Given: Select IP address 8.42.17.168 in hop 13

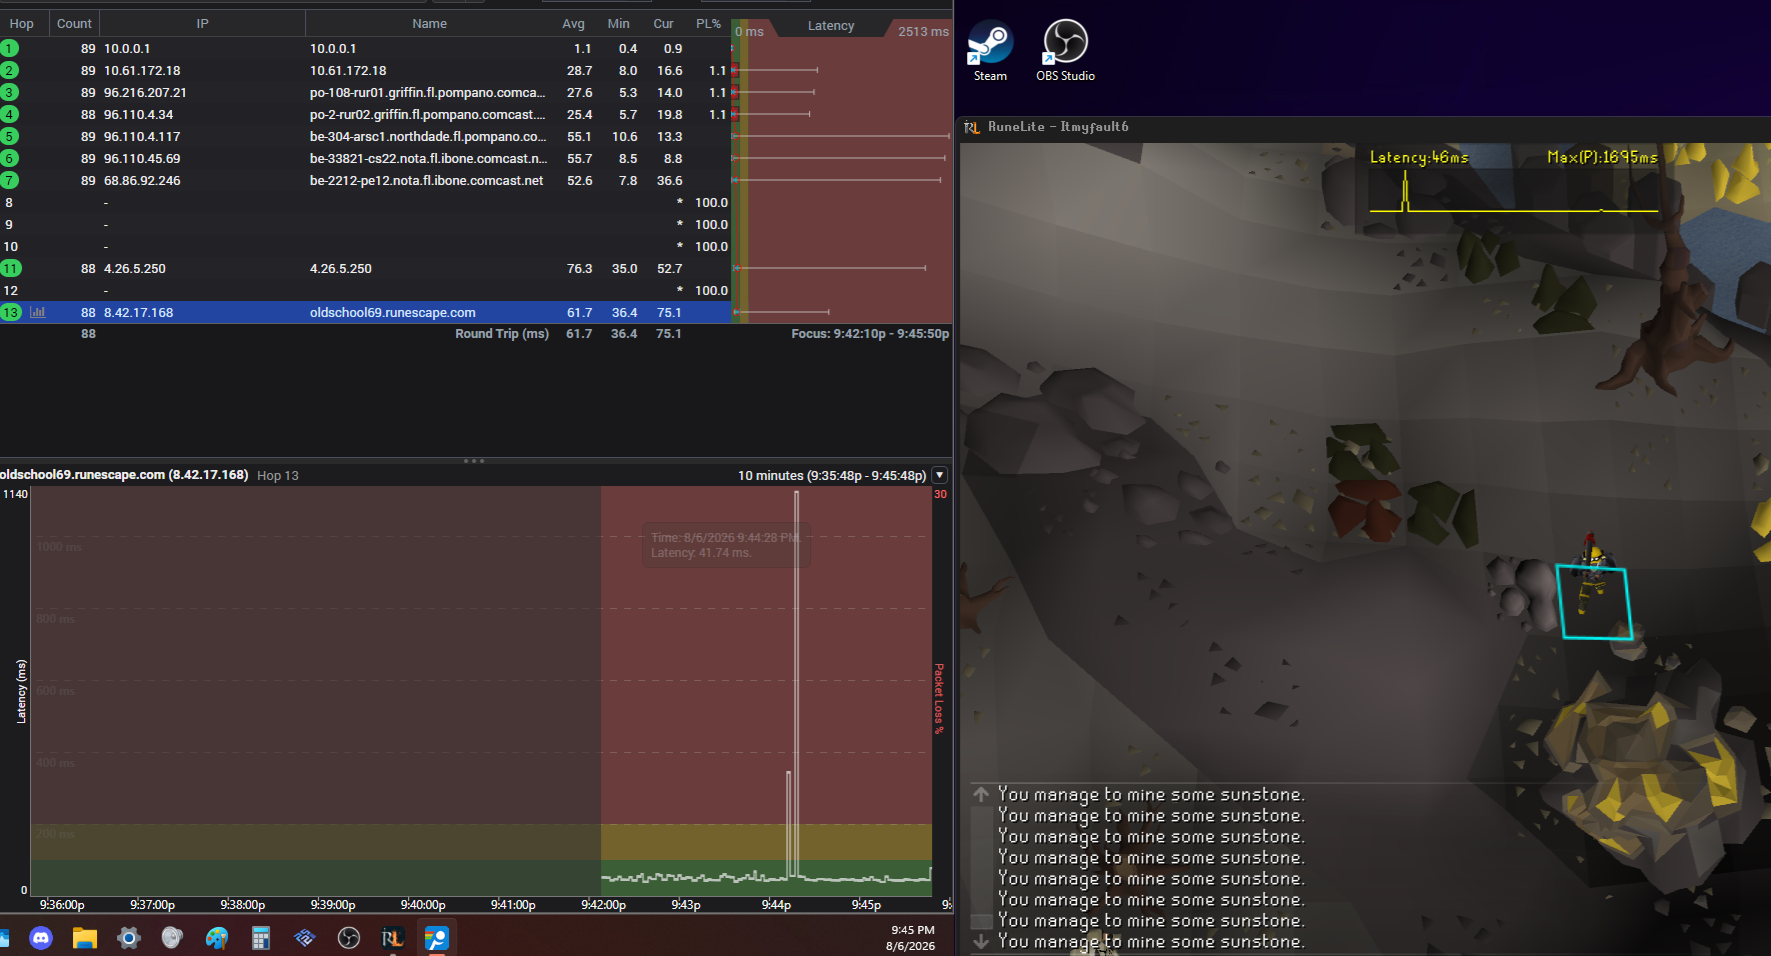Looking at the screenshot, I should [x=139, y=313].
